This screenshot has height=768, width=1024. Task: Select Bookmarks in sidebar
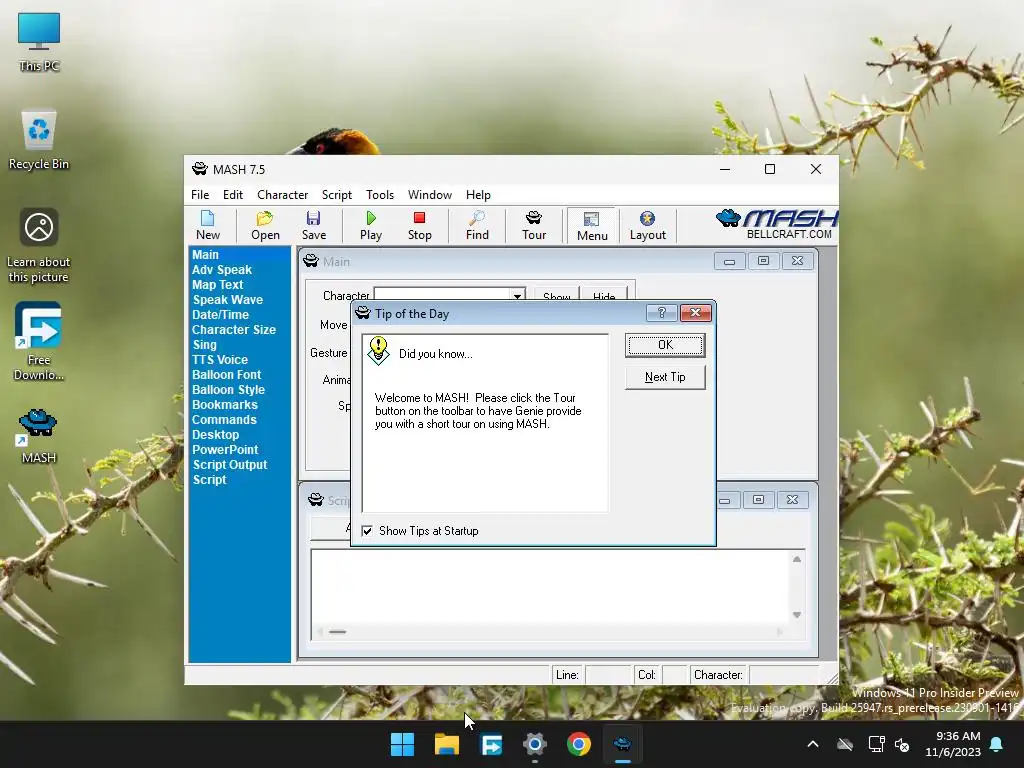[x=225, y=405]
